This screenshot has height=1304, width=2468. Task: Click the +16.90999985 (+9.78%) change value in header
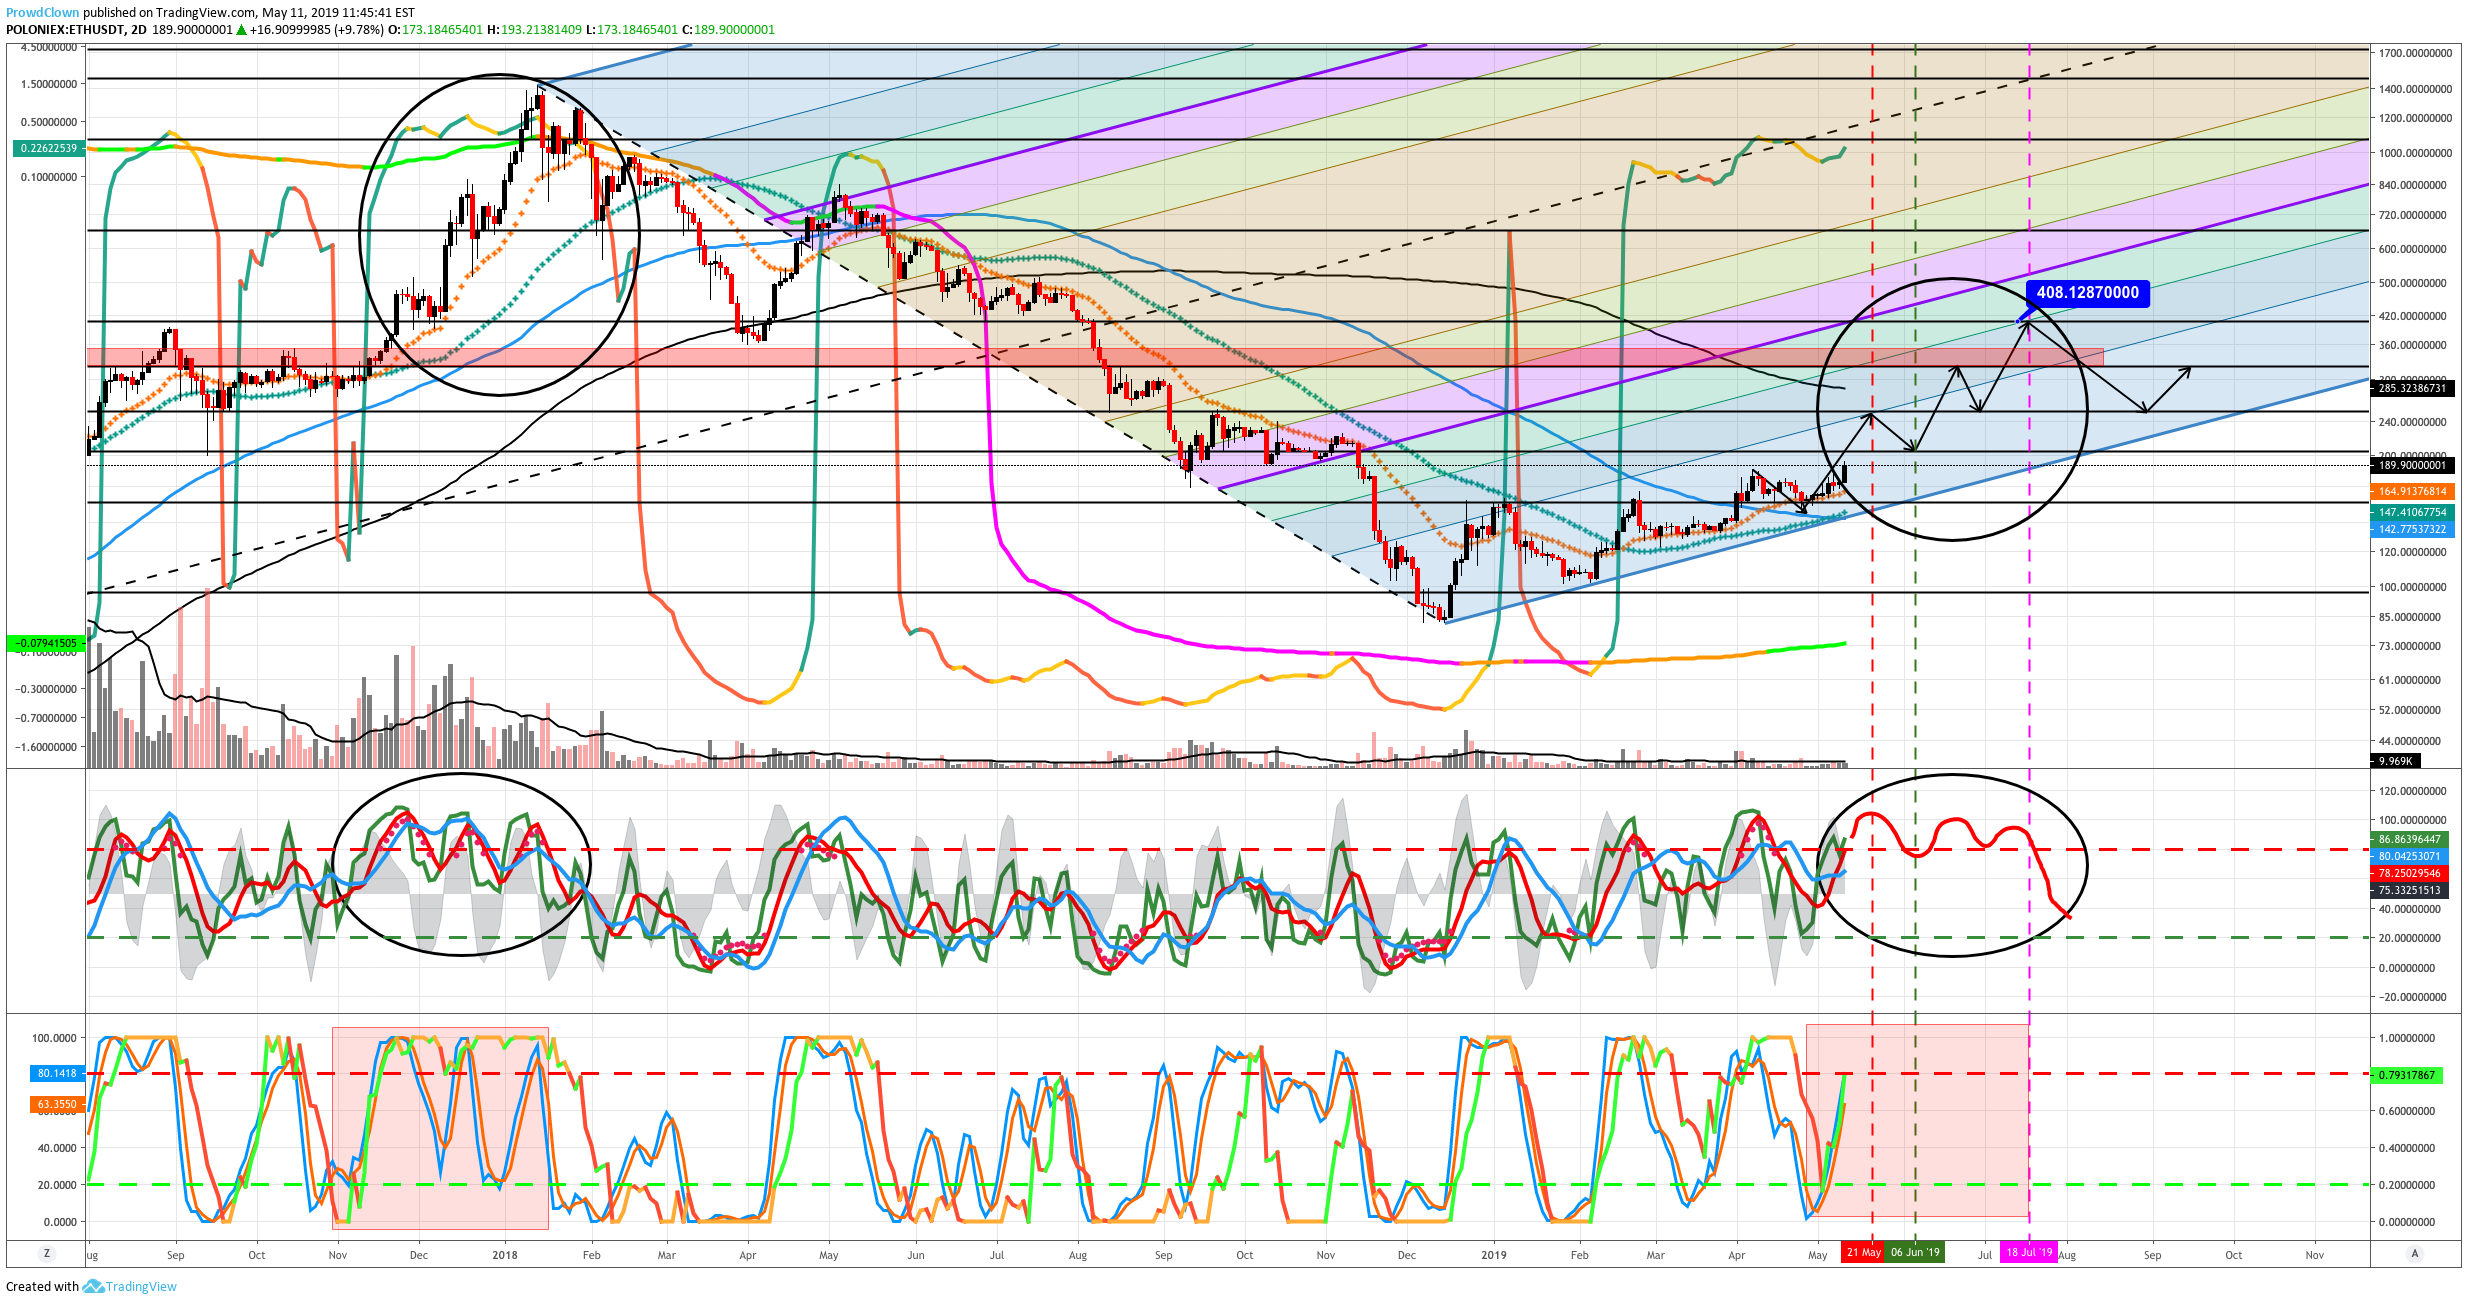pos(317,30)
